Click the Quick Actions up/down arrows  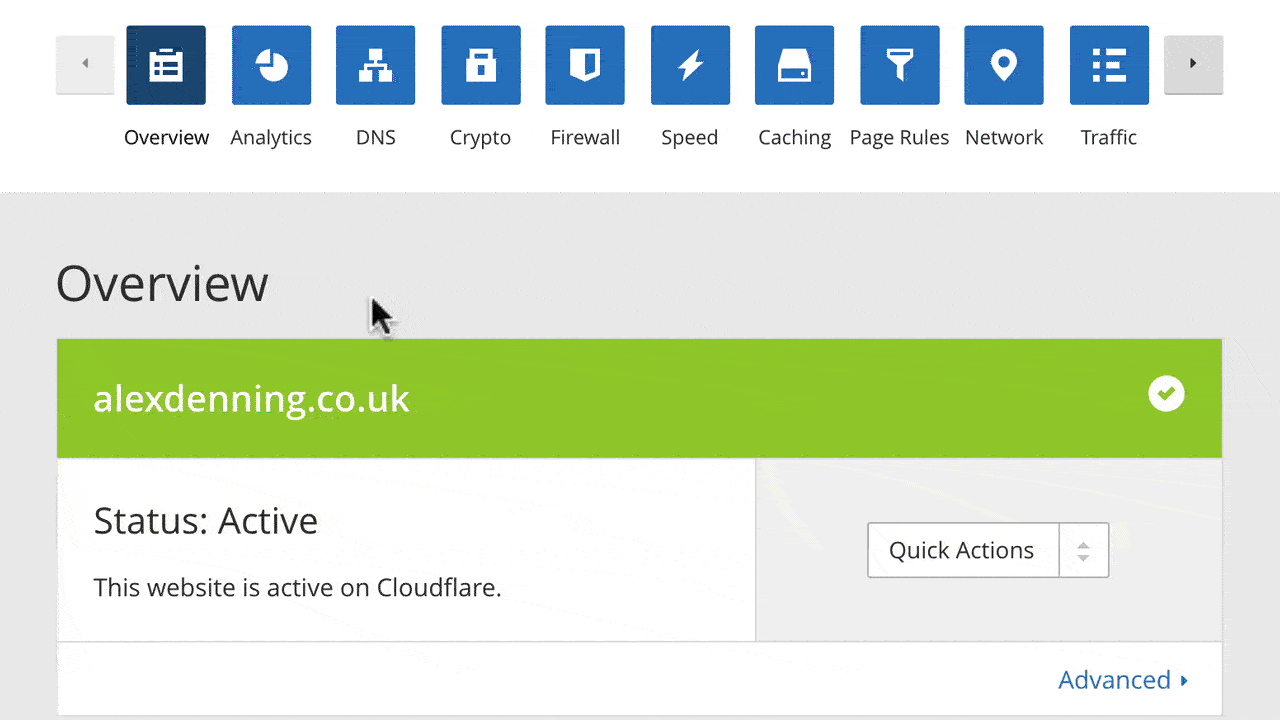[x=1083, y=550]
